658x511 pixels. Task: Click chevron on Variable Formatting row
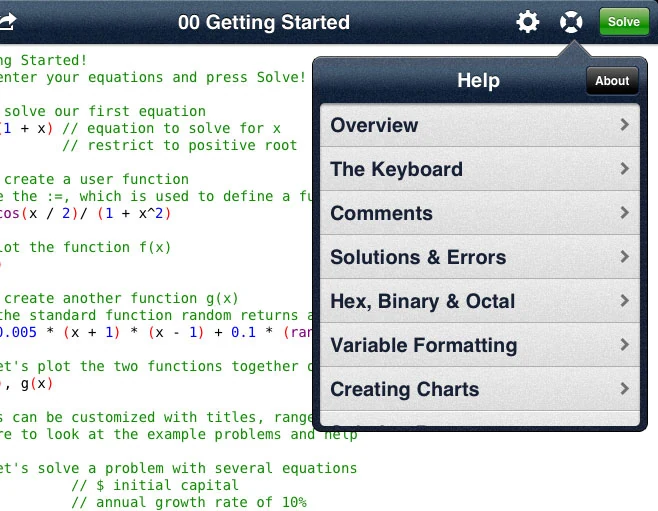pyautogui.click(x=624, y=345)
